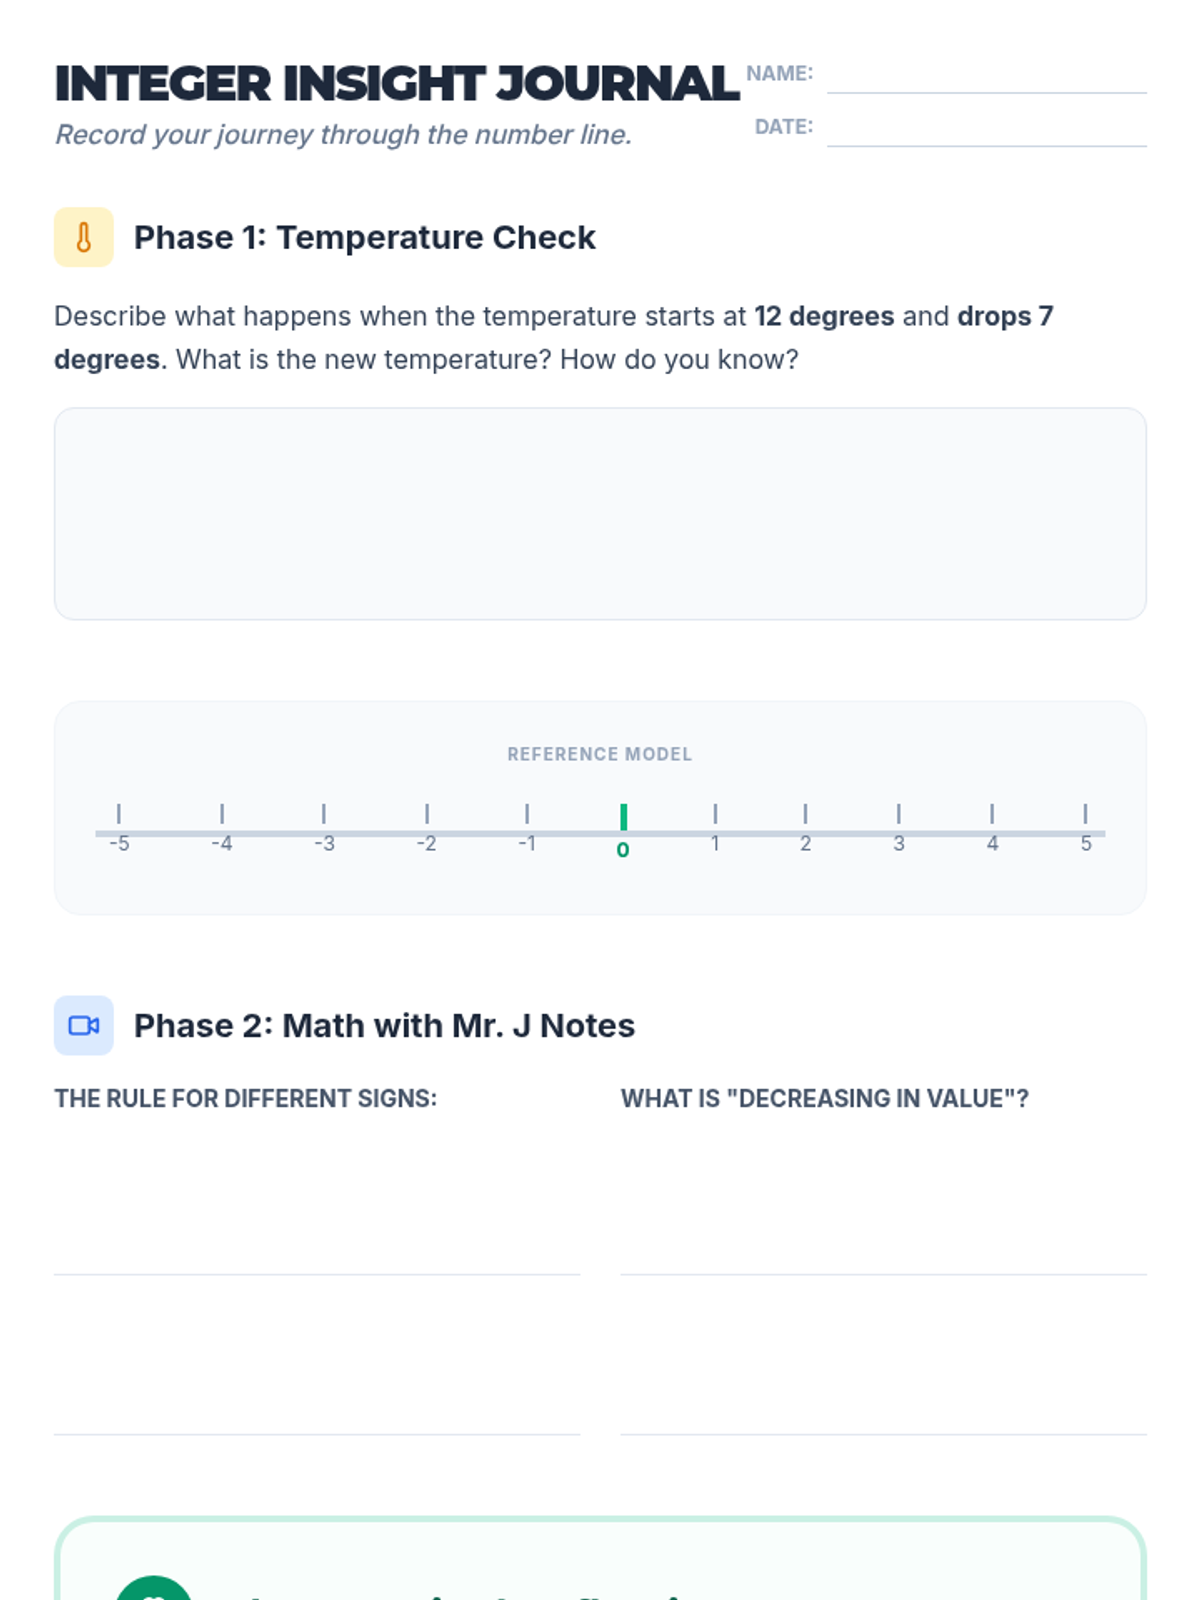Viewport: 1200px width, 1600px height.
Task: Click the 4 tick on the number line
Action: [992, 815]
